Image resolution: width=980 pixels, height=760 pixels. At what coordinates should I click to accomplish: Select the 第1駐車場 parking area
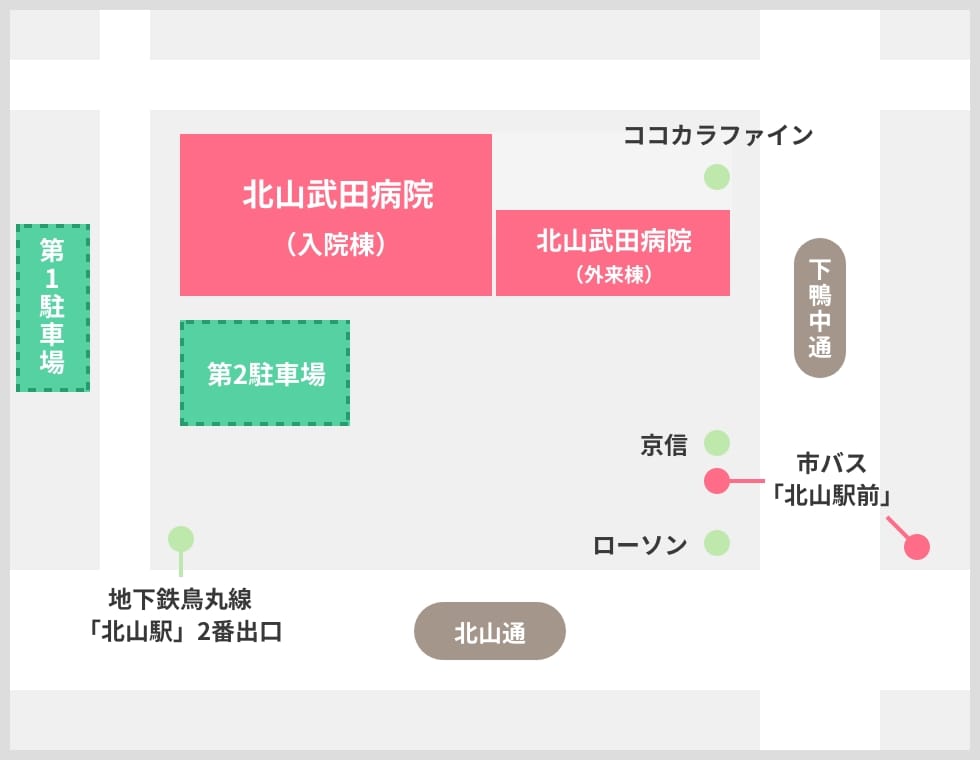point(52,308)
